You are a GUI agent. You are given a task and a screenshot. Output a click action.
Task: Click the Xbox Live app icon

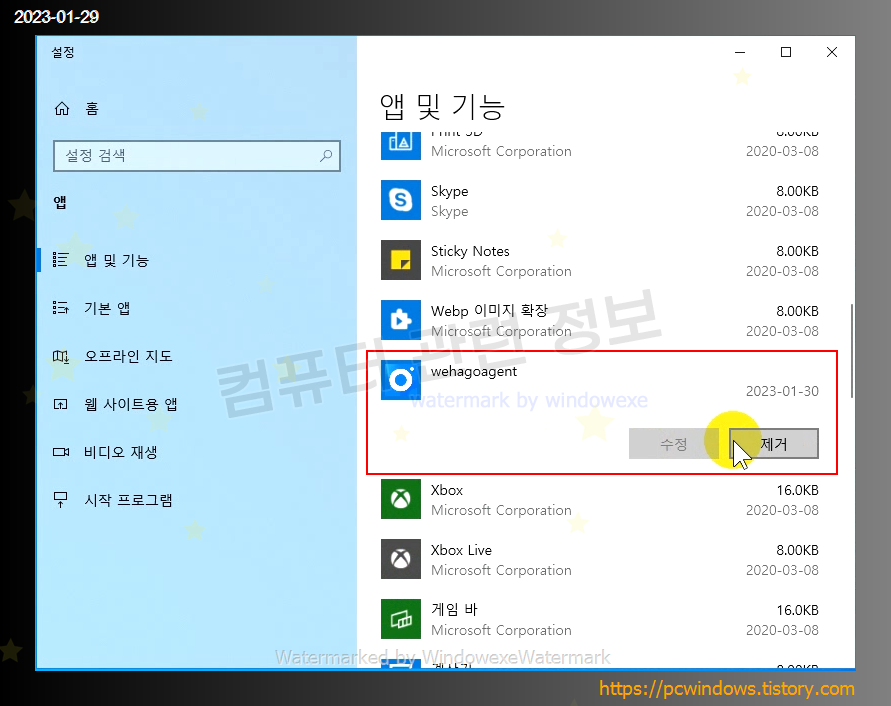coord(401,559)
